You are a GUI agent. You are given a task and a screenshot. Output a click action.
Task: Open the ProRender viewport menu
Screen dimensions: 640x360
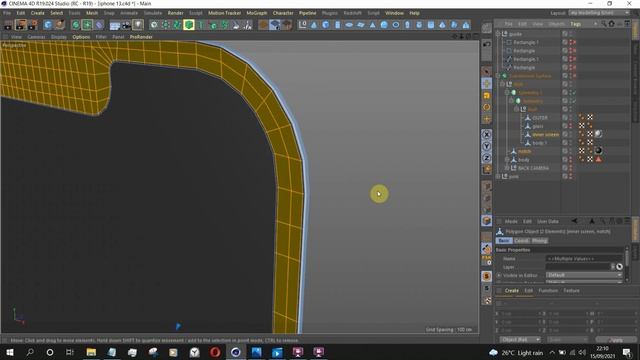point(141,37)
